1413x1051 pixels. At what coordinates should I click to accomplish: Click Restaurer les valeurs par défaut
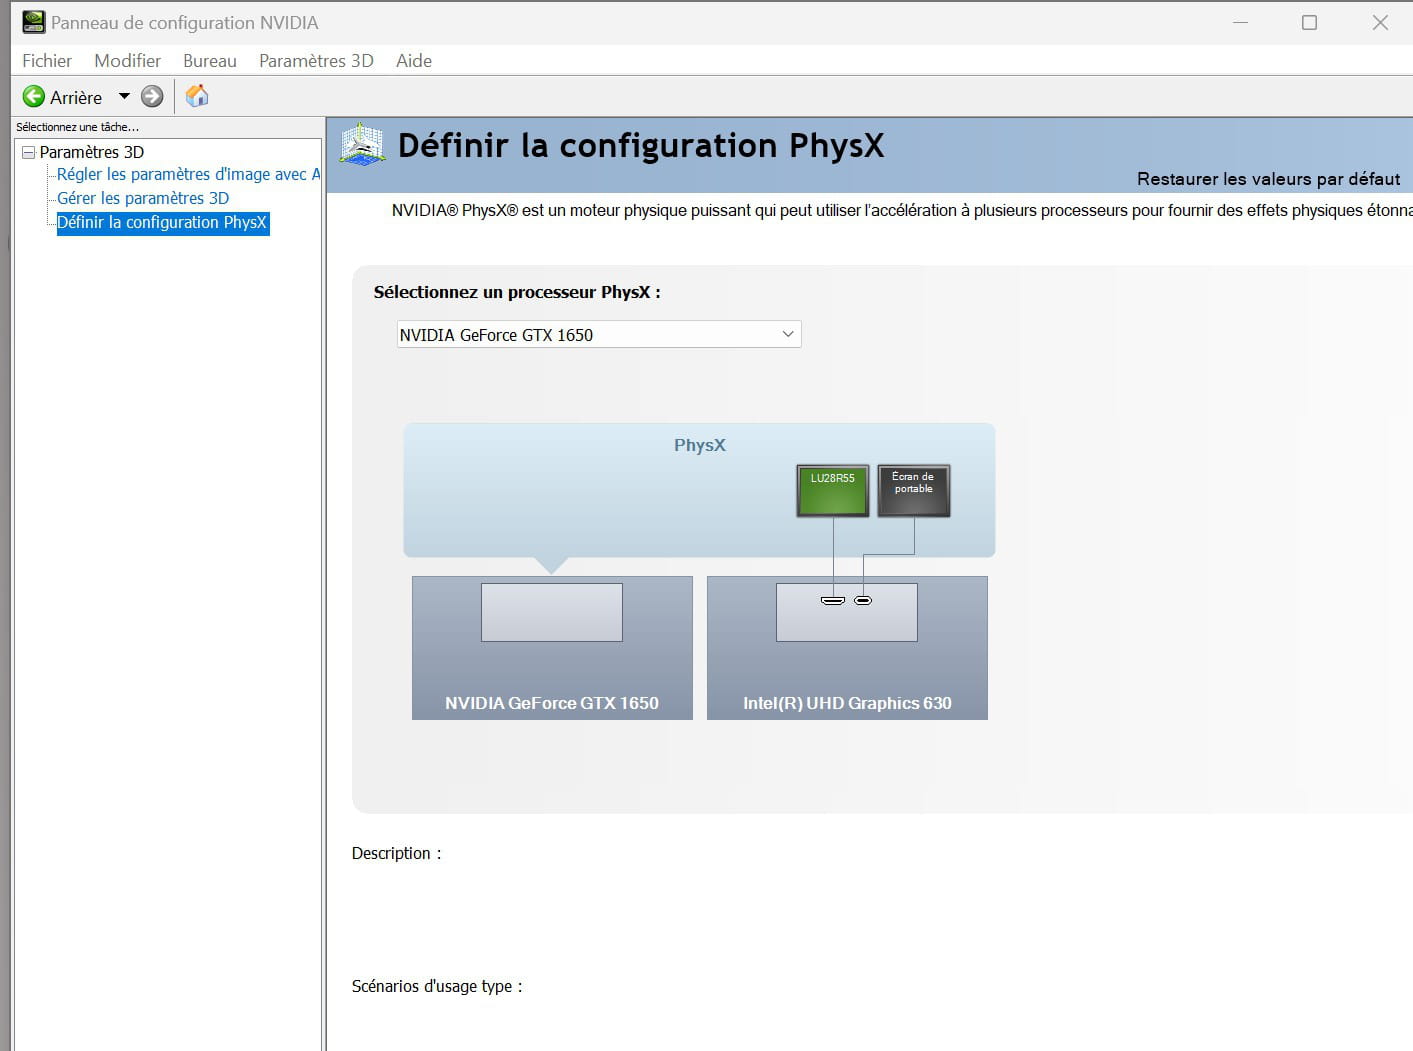point(1268,179)
